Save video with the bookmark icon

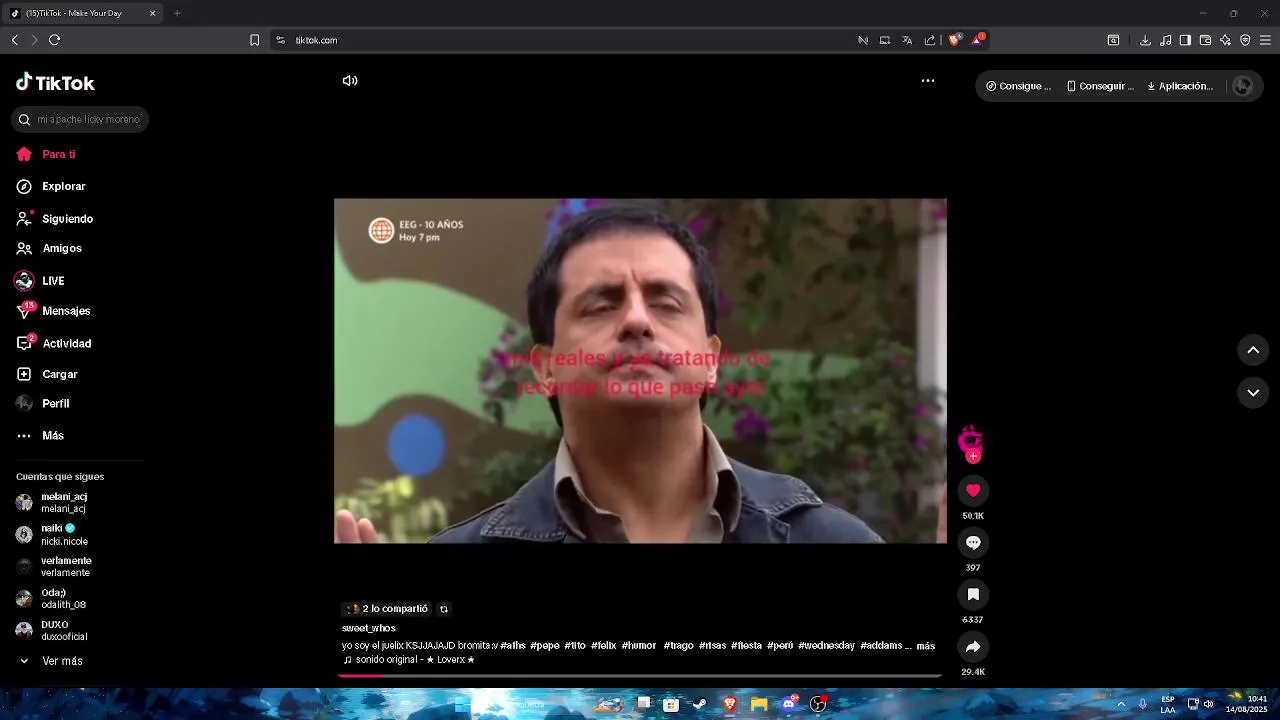coord(973,594)
